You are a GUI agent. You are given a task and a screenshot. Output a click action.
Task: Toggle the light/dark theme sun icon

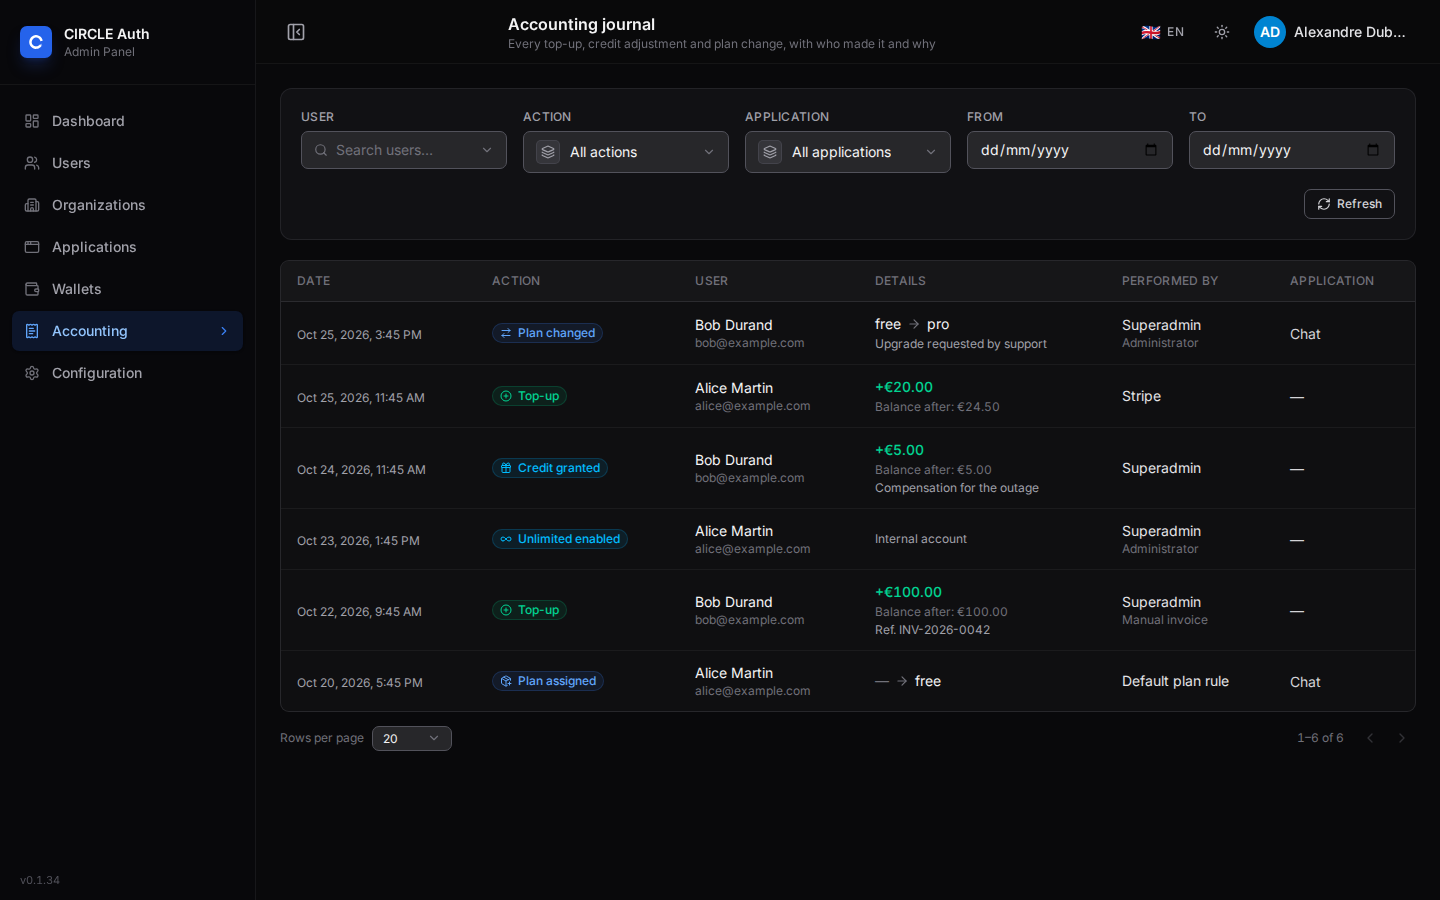tap(1222, 32)
